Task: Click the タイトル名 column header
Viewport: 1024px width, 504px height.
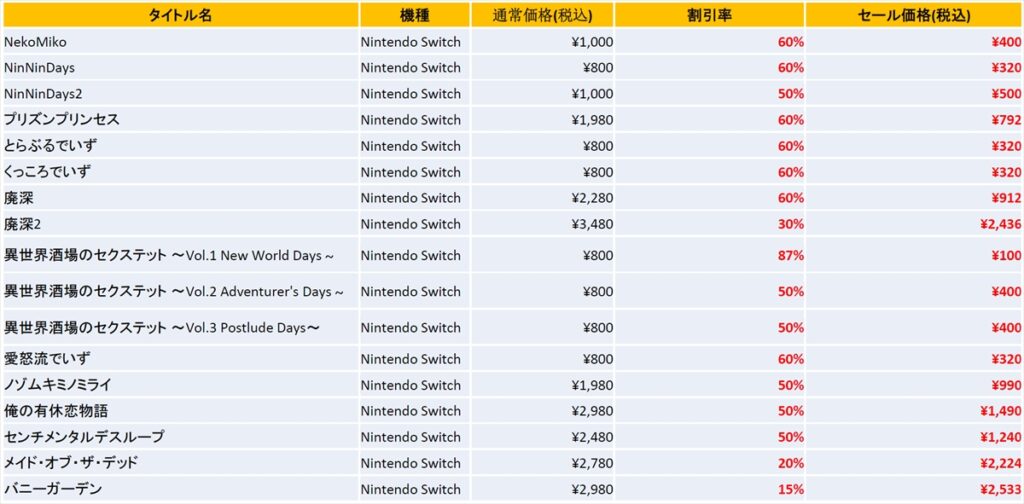Action: pos(181,16)
